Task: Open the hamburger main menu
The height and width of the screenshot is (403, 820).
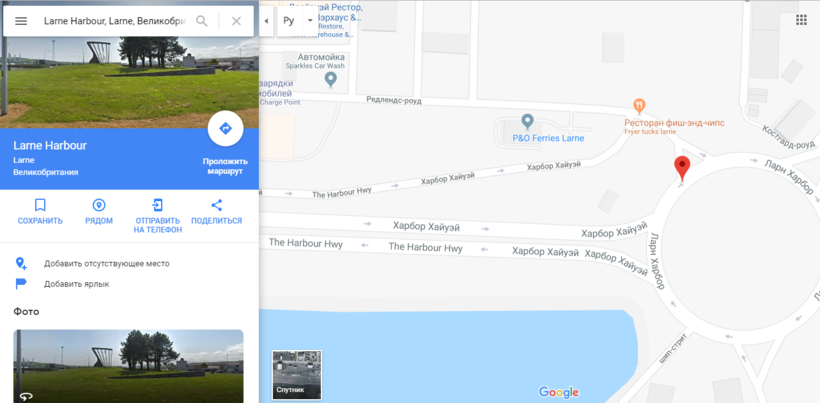Action: pyautogui.click(x=21, y=21)
